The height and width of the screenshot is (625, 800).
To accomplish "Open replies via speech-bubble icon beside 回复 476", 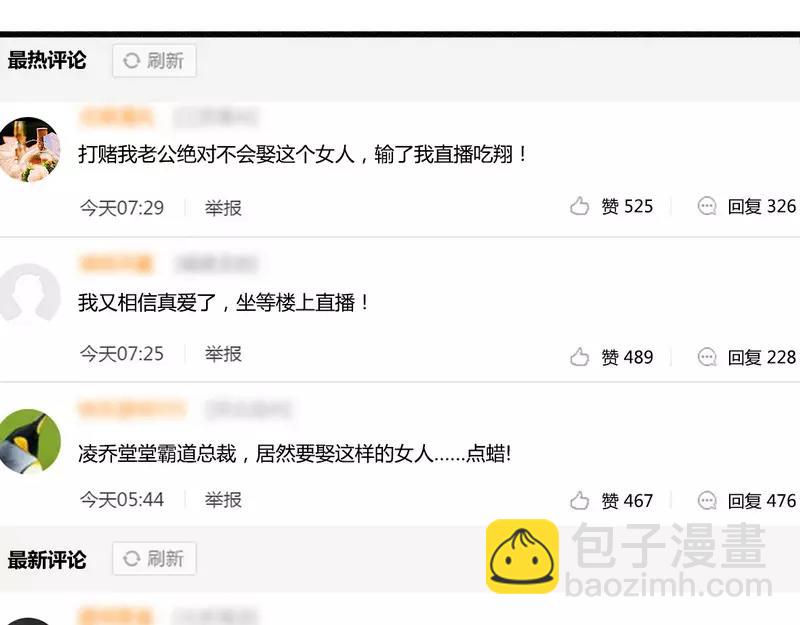I will tap(707, 501).
